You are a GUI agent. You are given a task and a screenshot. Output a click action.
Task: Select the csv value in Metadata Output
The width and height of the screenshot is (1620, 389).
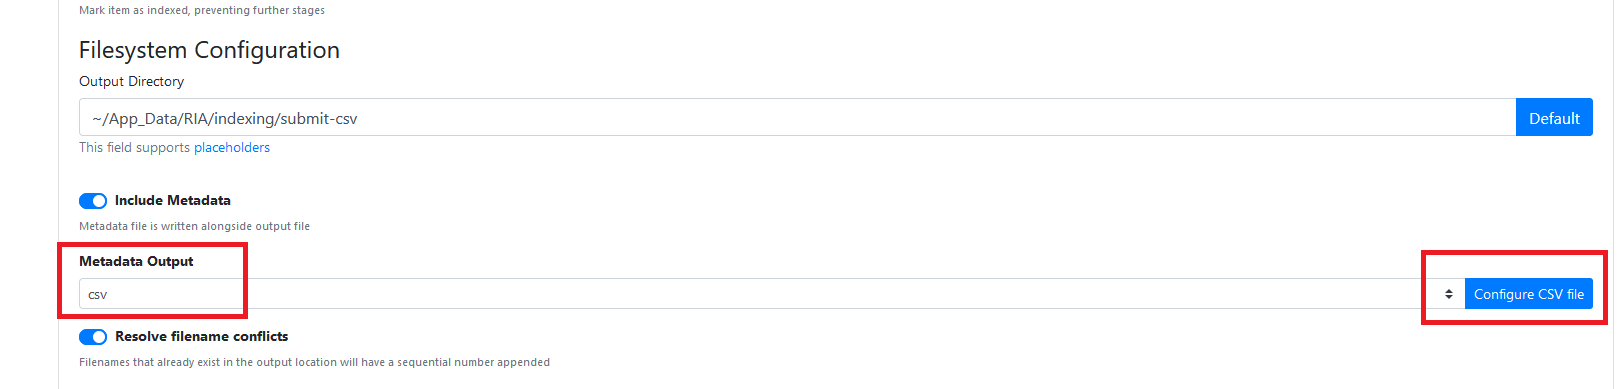pos(98,295)
